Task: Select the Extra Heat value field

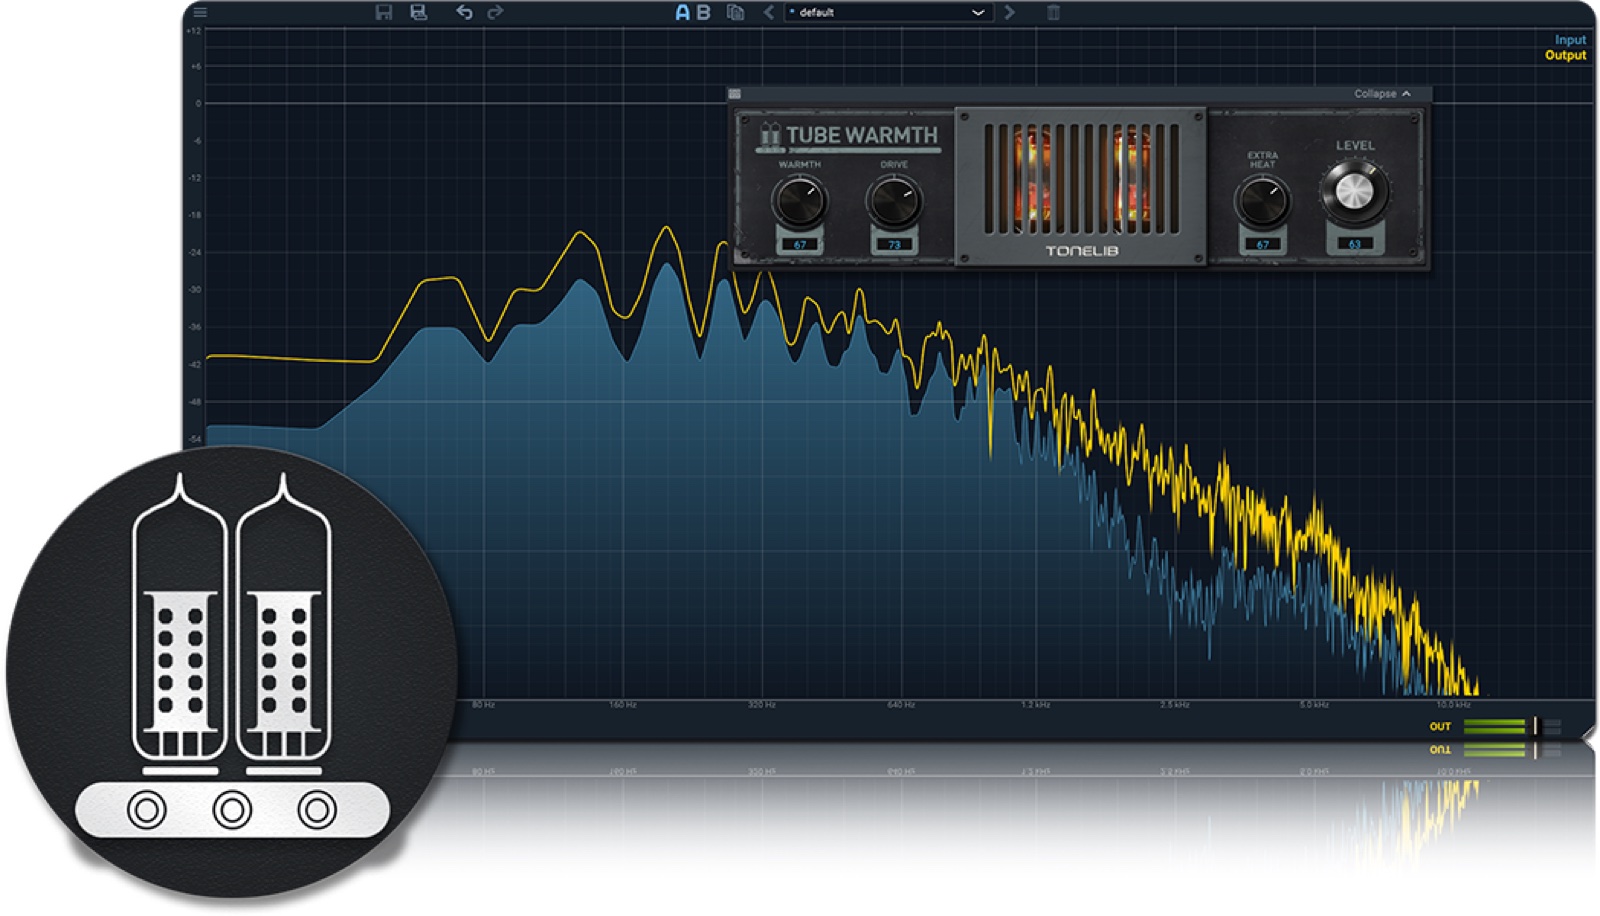Action: coord(1262,244)
